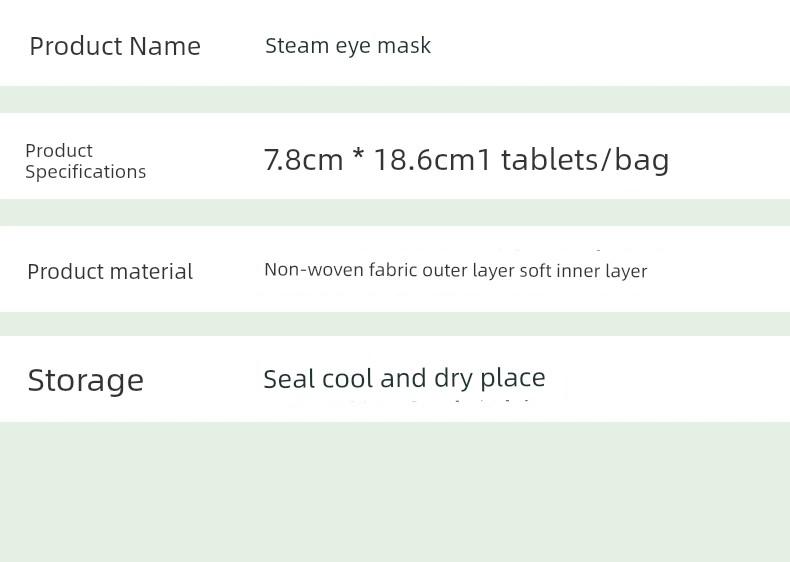Click the asterisk between the dimensions

[358, 159]
